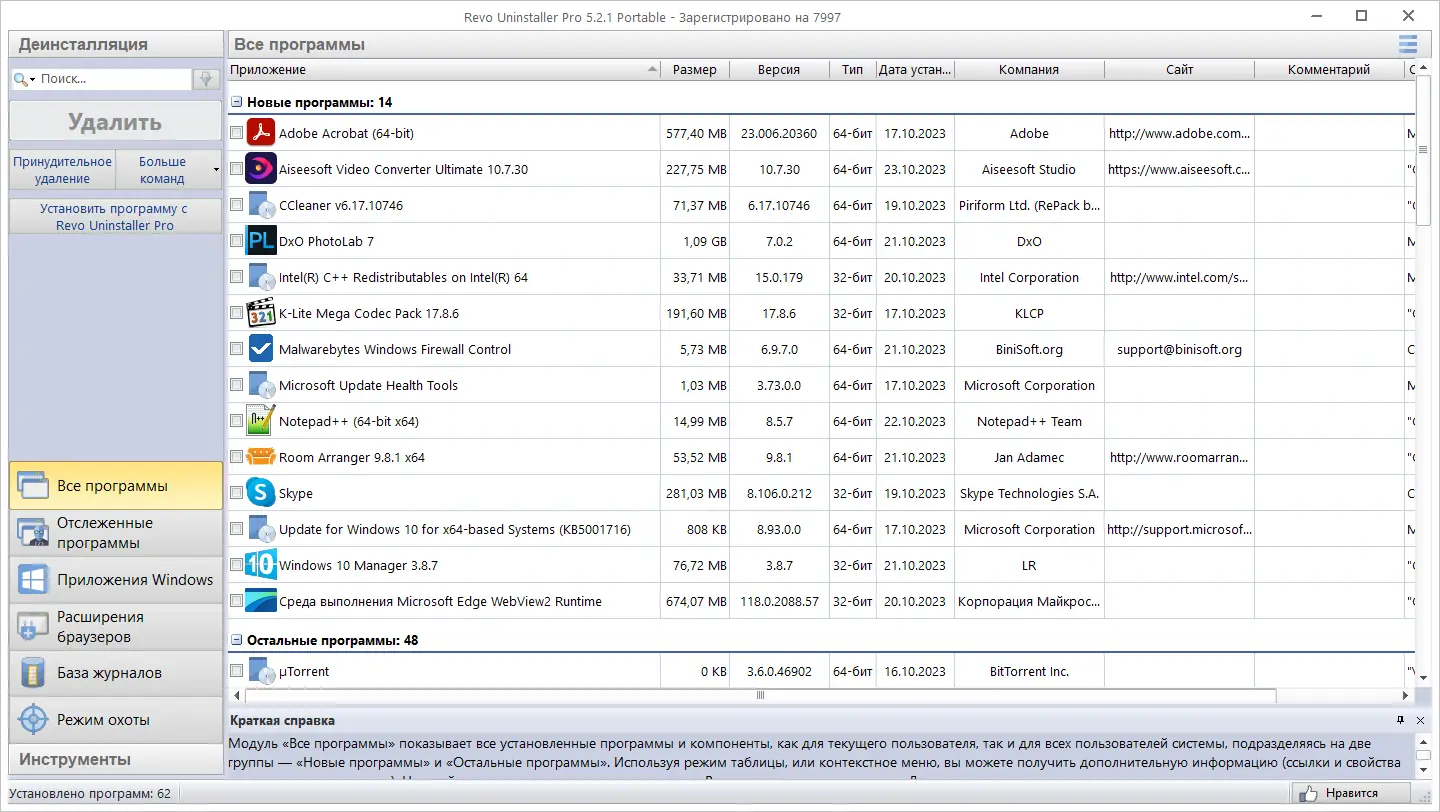This screenshot has height=812, width=1440.
Task: Click into the Поиск search field
Action: 114,79
